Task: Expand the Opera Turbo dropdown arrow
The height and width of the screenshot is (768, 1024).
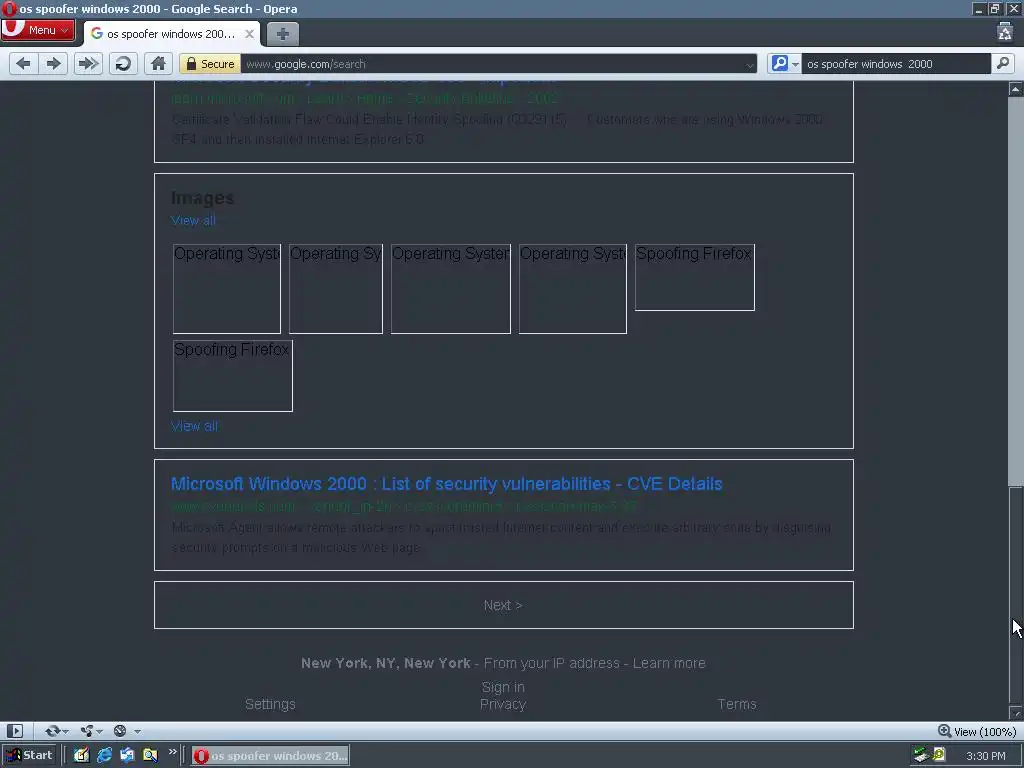Action: coord(137,731)
